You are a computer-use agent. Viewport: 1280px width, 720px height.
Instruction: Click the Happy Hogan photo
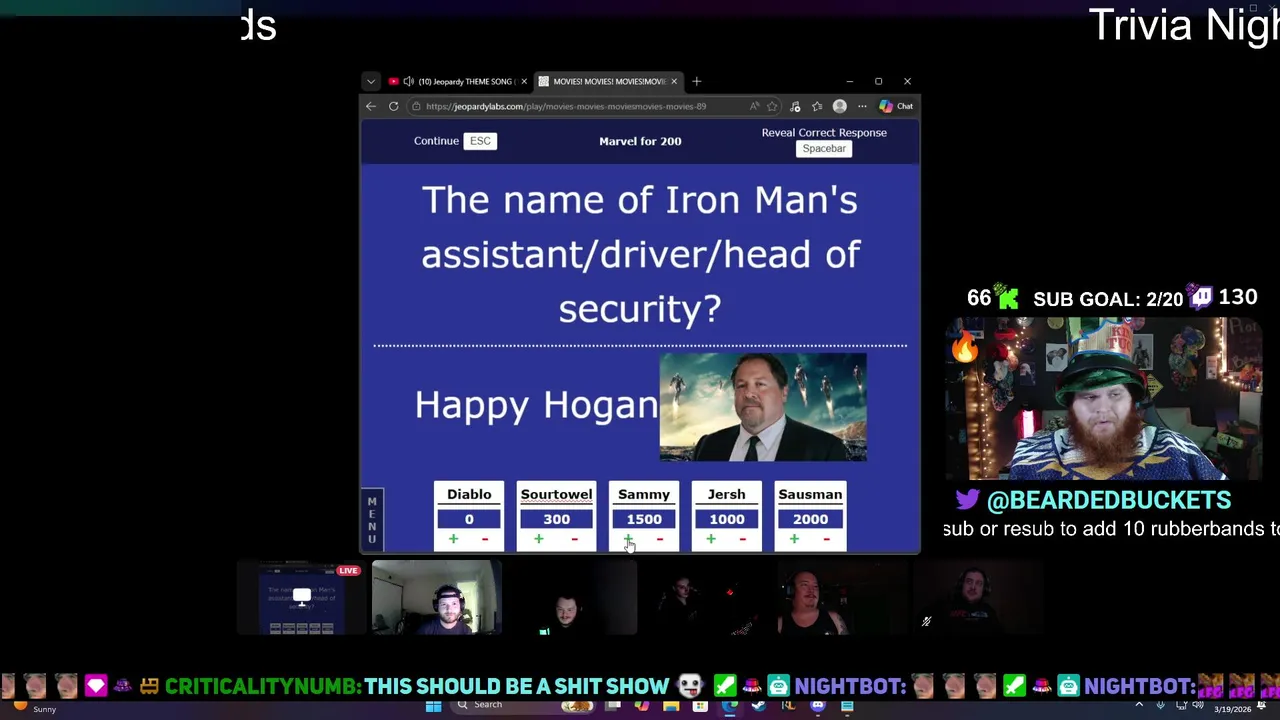[763, 406]
